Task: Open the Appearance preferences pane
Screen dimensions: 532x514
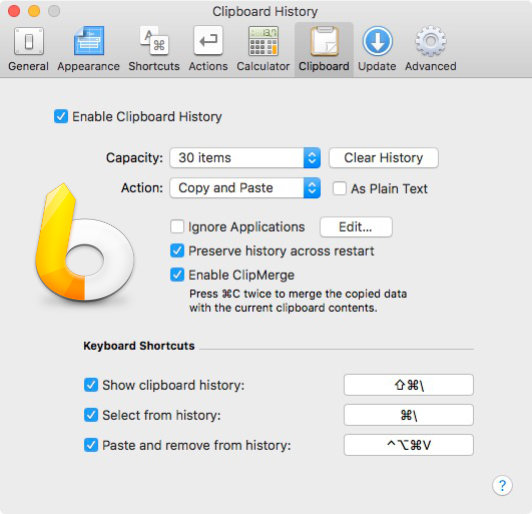Action: 89,49
